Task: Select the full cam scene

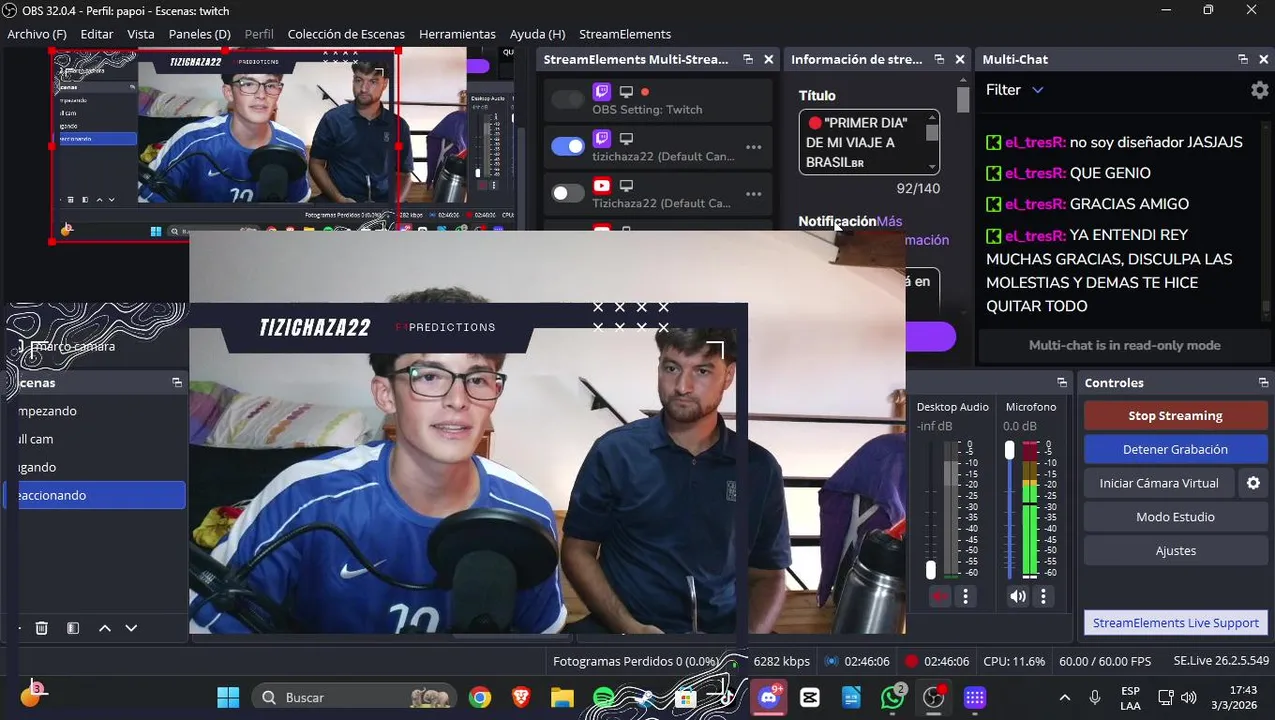Action: (95, 439)
